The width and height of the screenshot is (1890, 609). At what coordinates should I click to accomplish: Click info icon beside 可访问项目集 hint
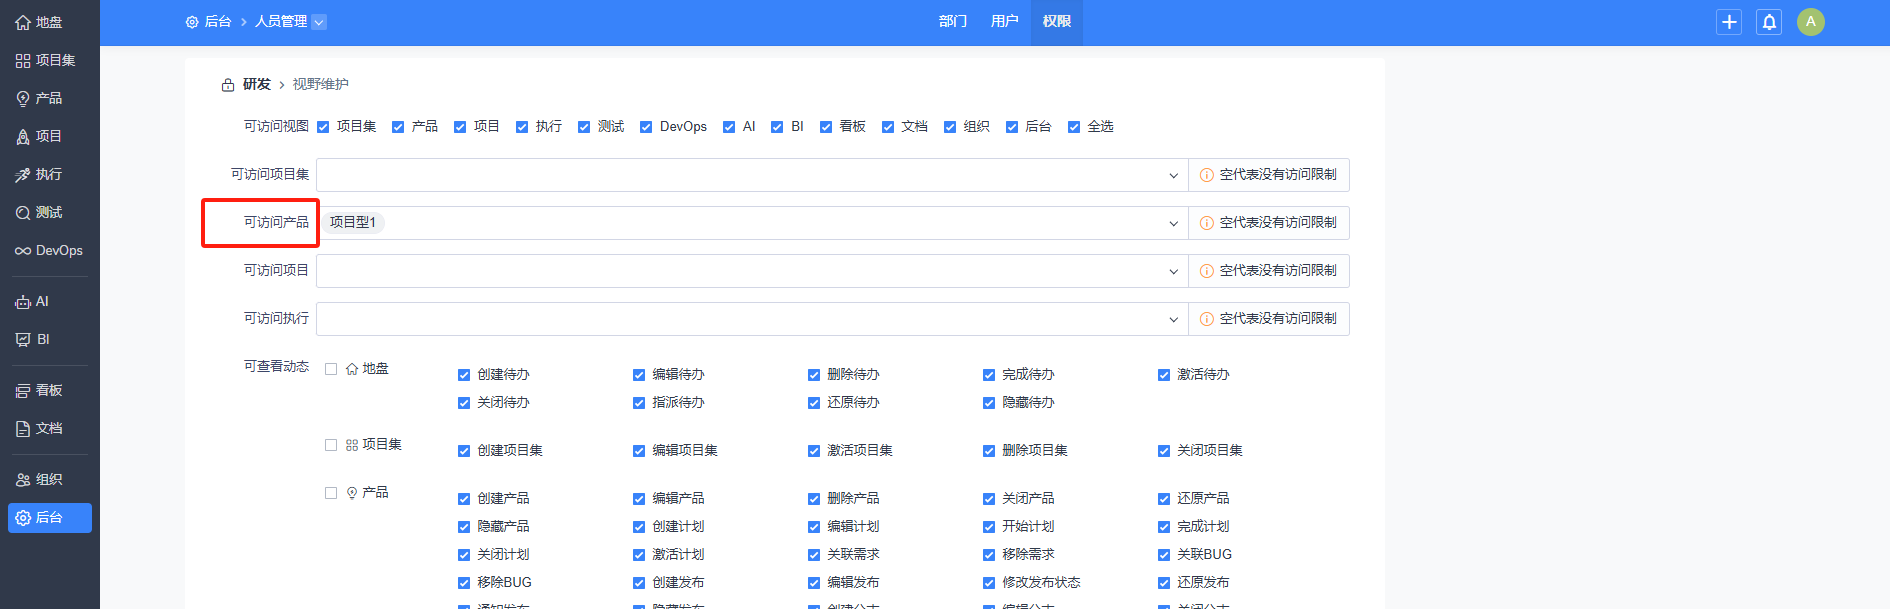(x=1207, y=175)
